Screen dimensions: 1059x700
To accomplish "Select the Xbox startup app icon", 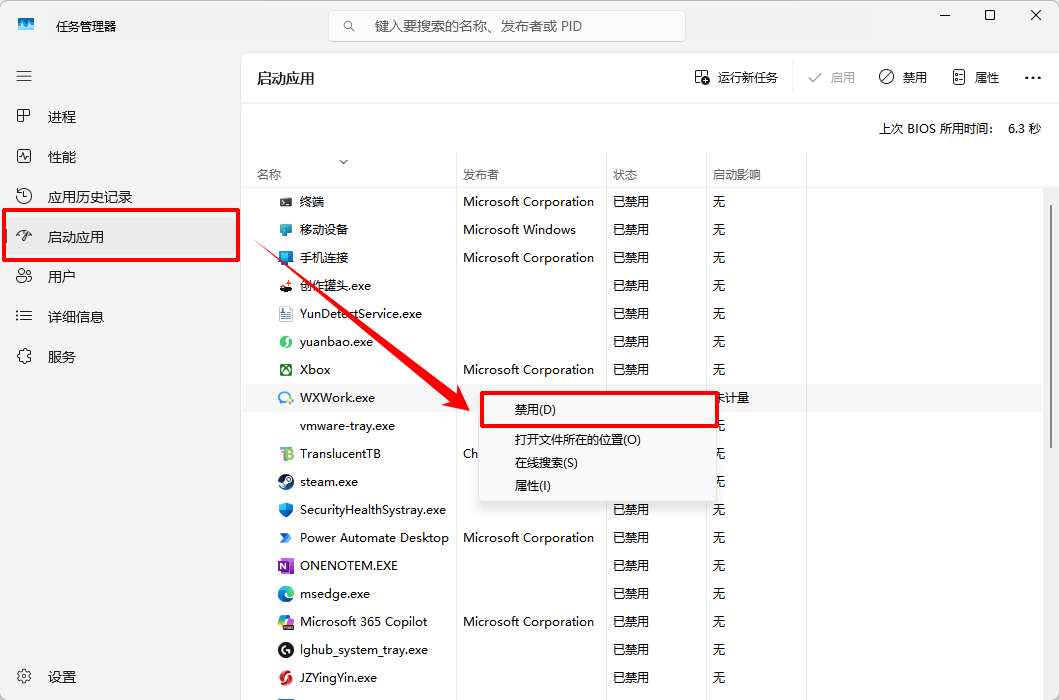I will point(286,370).
